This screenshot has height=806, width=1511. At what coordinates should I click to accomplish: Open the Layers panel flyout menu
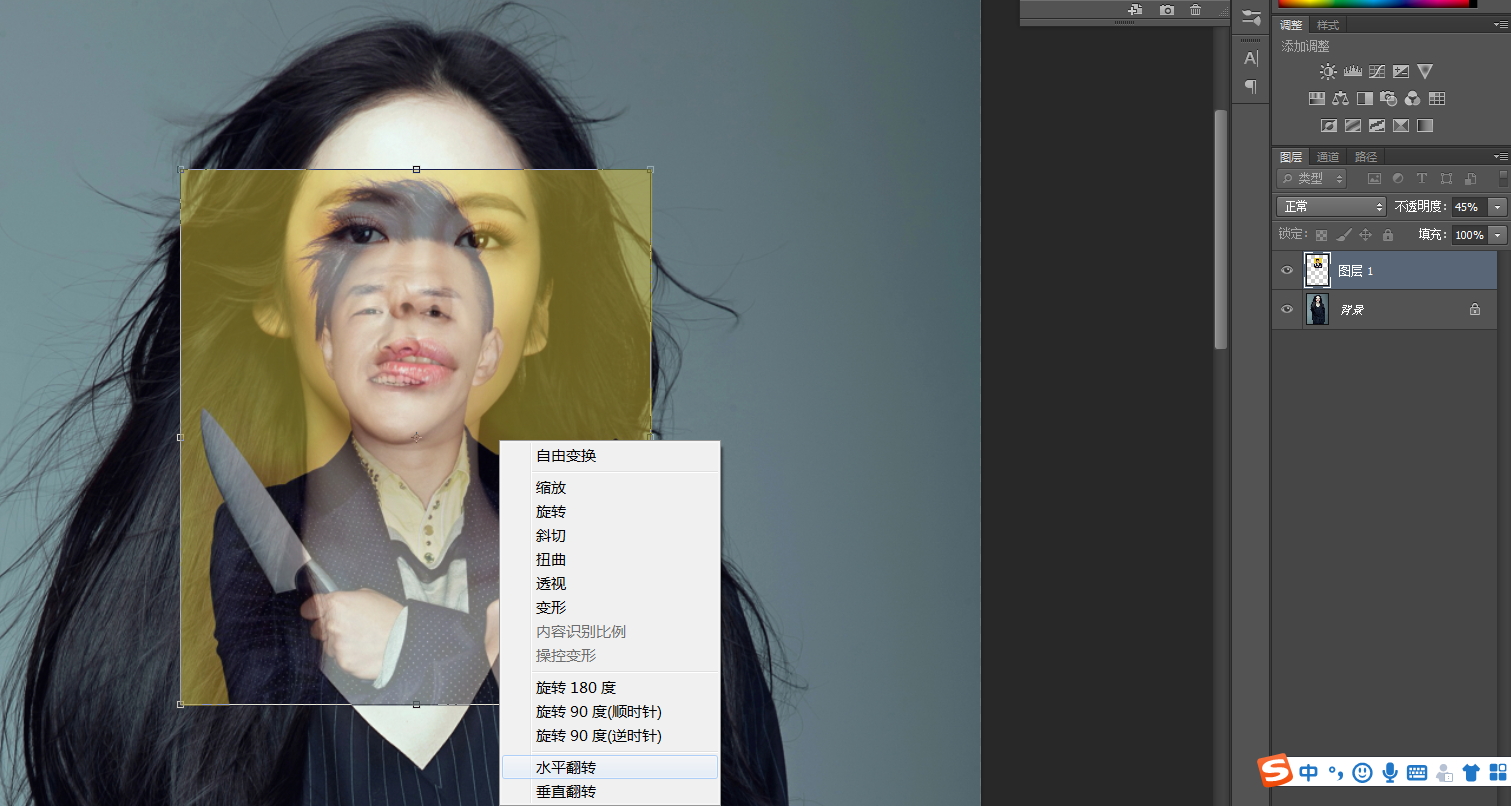(1503, 157)
